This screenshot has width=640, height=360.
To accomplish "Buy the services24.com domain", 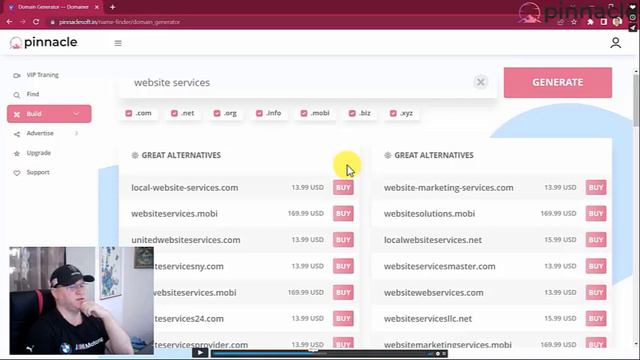I will tap(343, 318).
